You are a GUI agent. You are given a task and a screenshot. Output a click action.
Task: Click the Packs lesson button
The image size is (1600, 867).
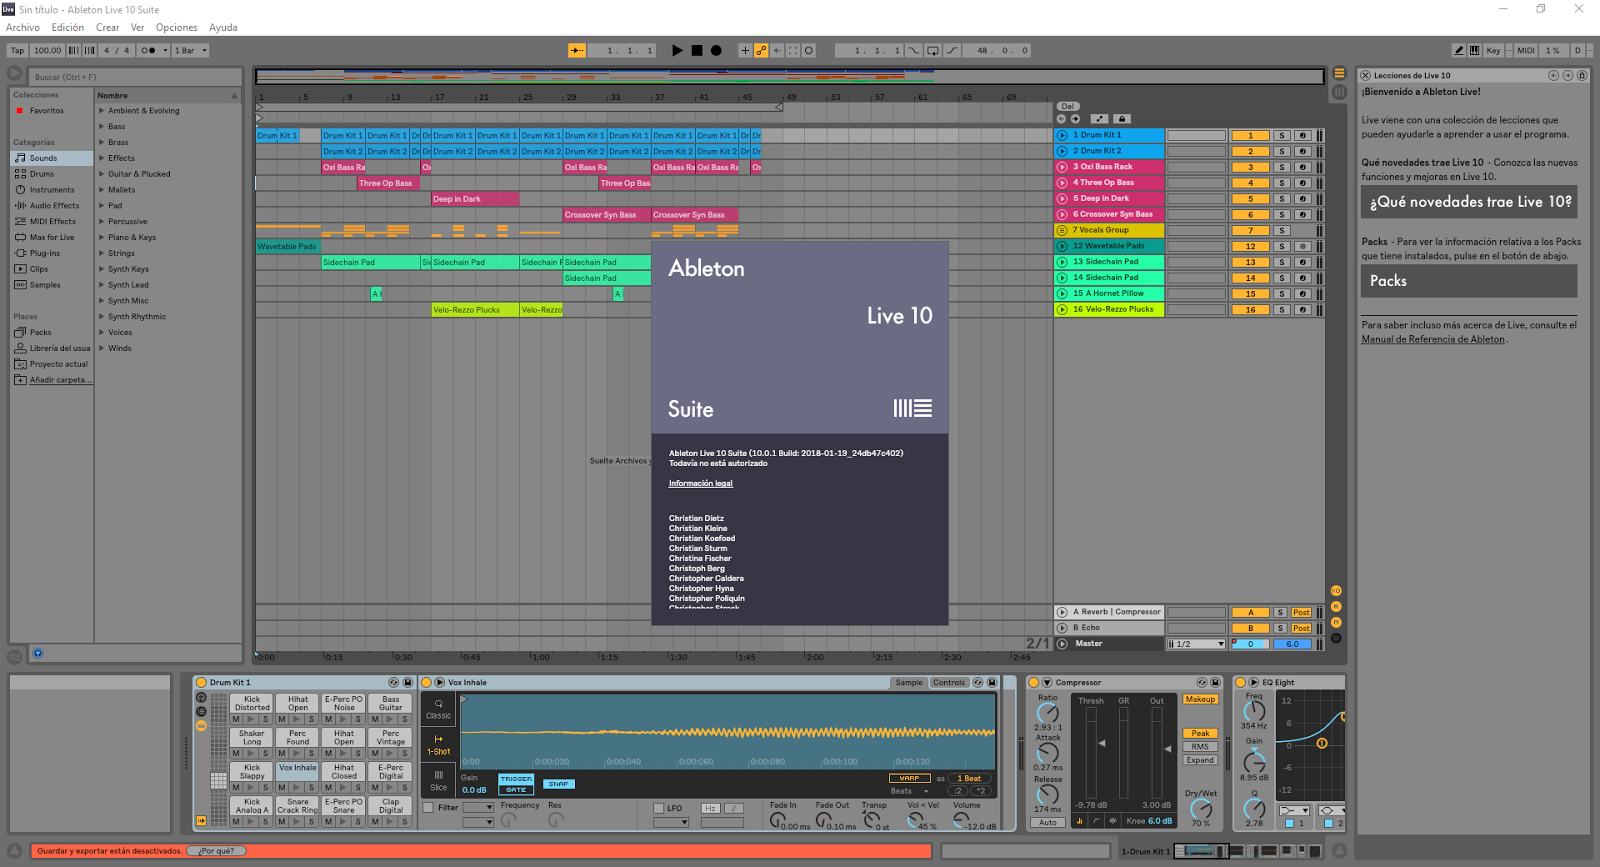[x=1469, y=281]
